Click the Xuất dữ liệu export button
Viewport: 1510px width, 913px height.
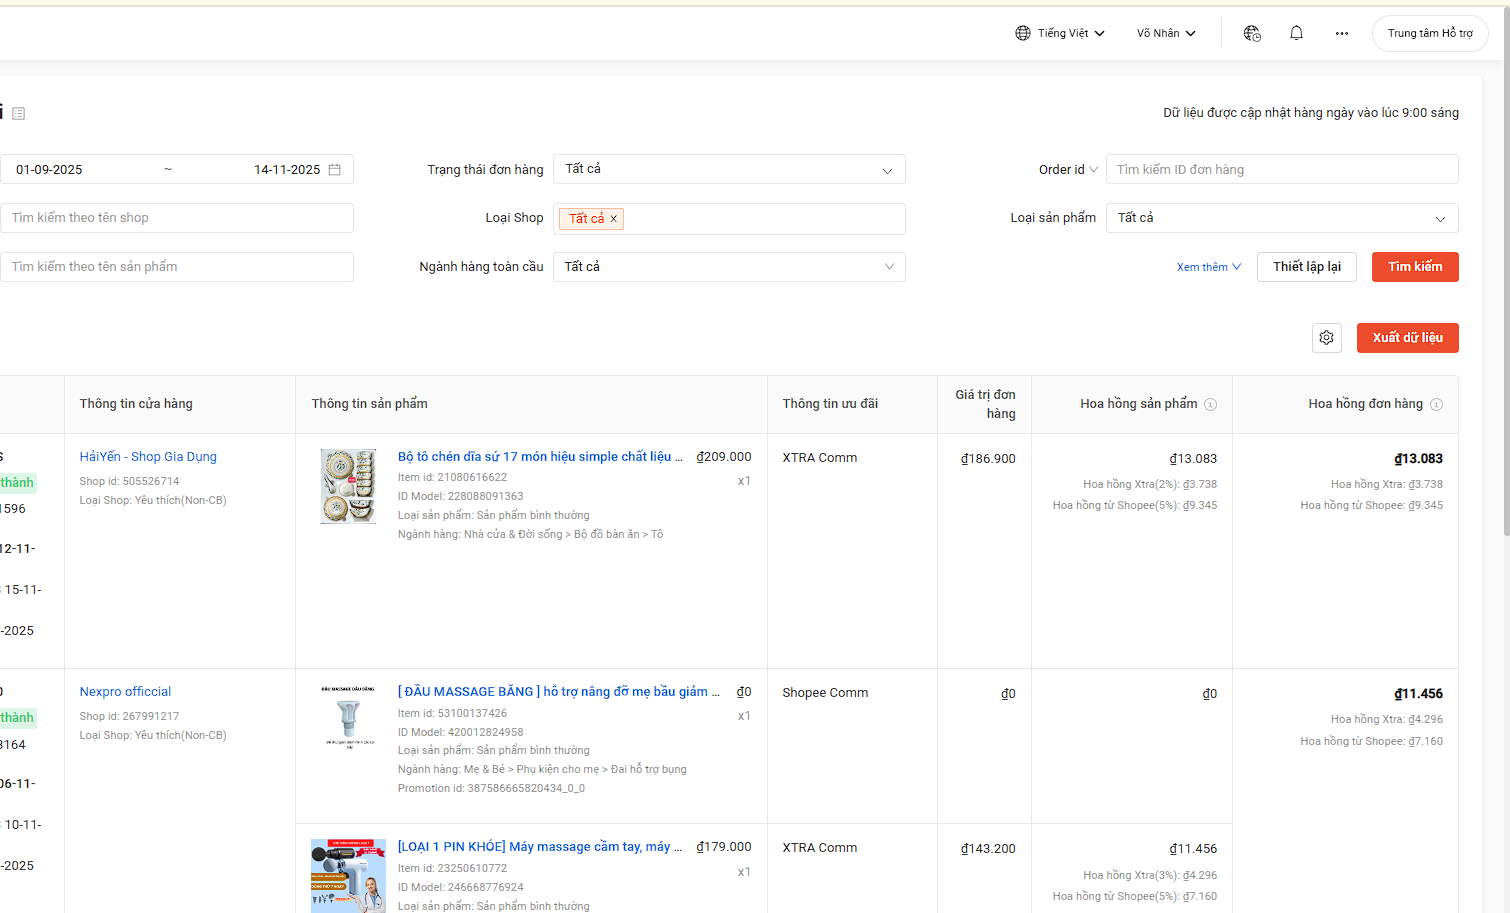[x=1407, y=338]
